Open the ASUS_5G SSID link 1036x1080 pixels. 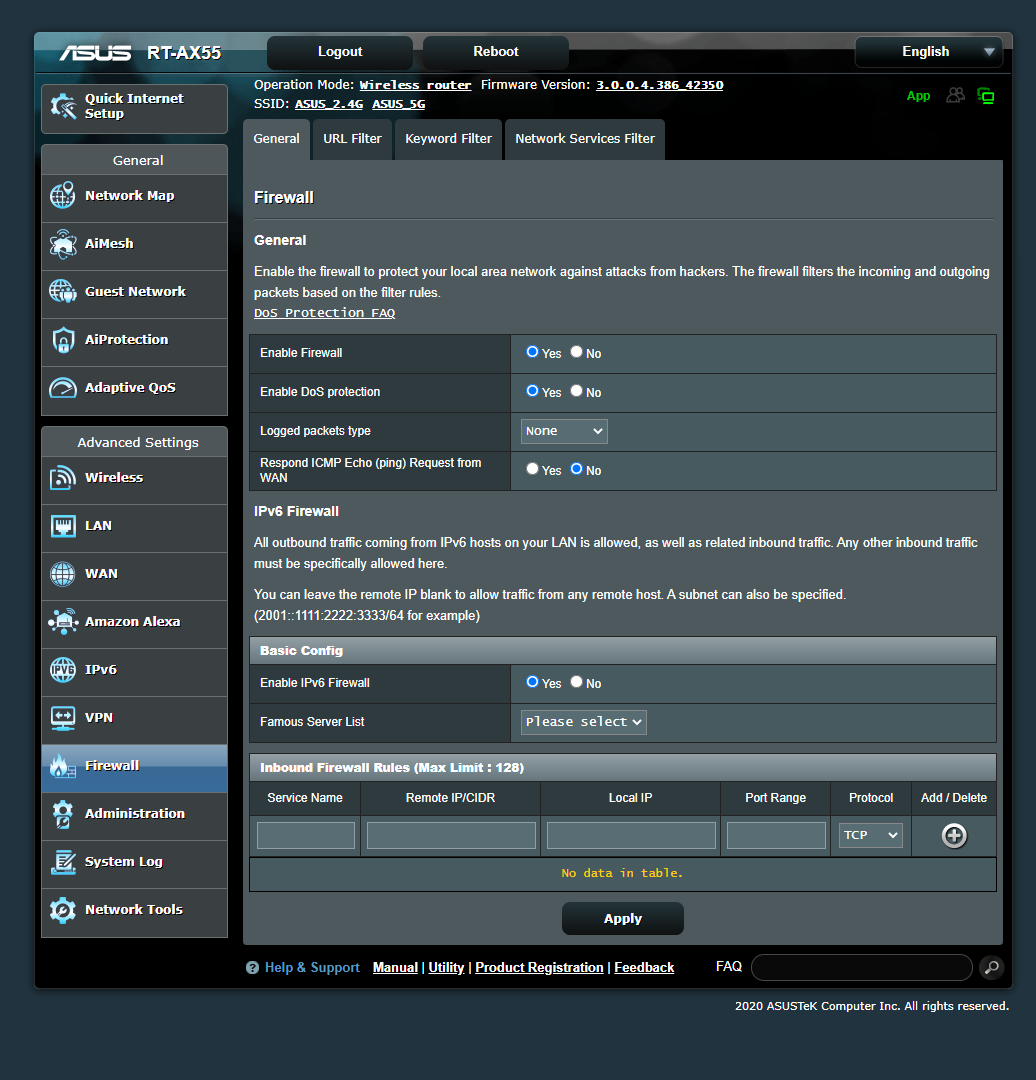click(x=399, y=104)
